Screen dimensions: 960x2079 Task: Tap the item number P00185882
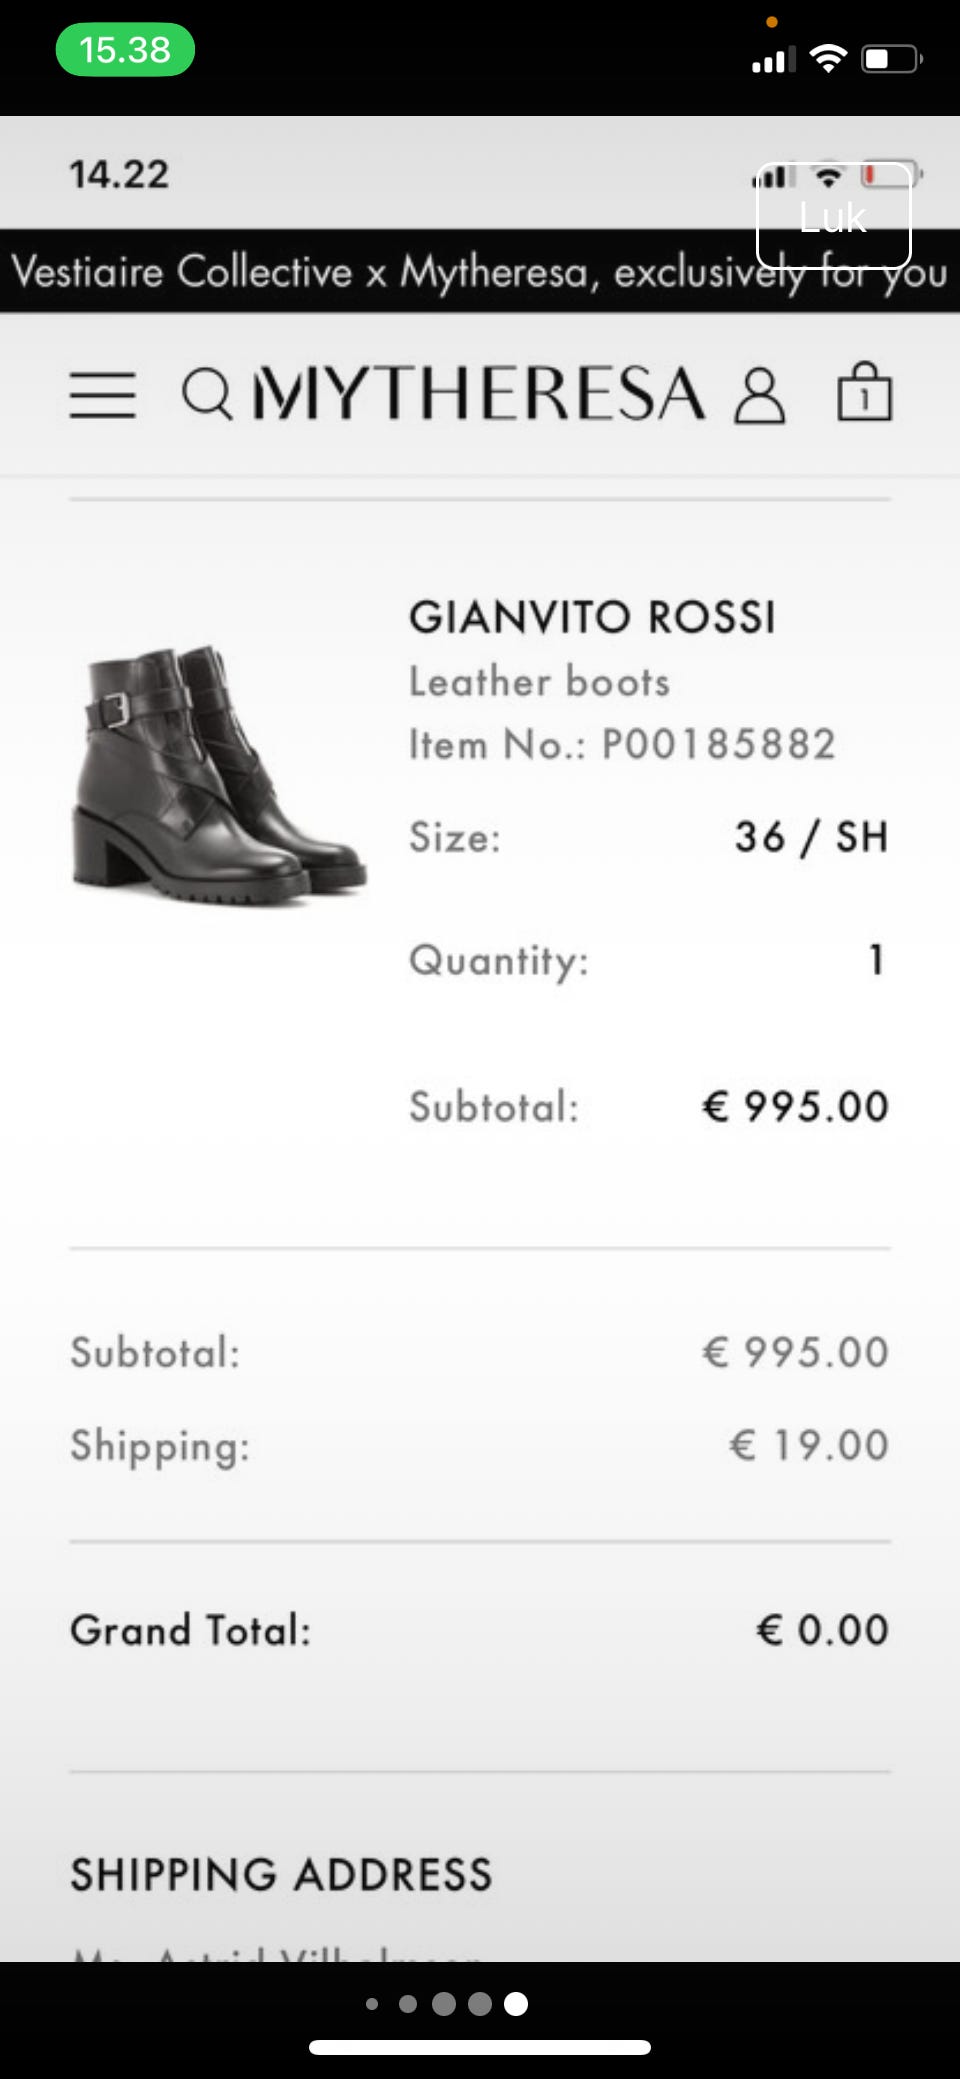(x=718, y=744)
